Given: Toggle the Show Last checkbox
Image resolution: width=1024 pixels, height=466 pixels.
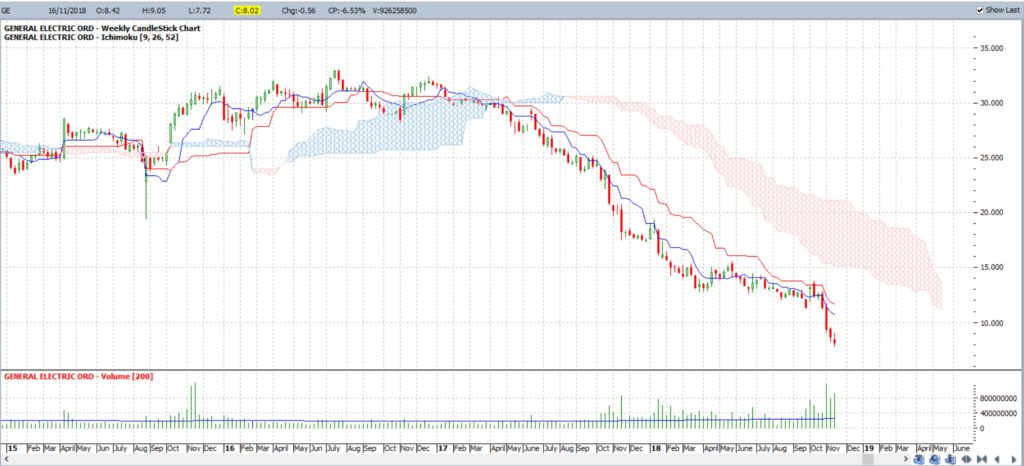Looking at the screenshot, I should coord(980,10).
